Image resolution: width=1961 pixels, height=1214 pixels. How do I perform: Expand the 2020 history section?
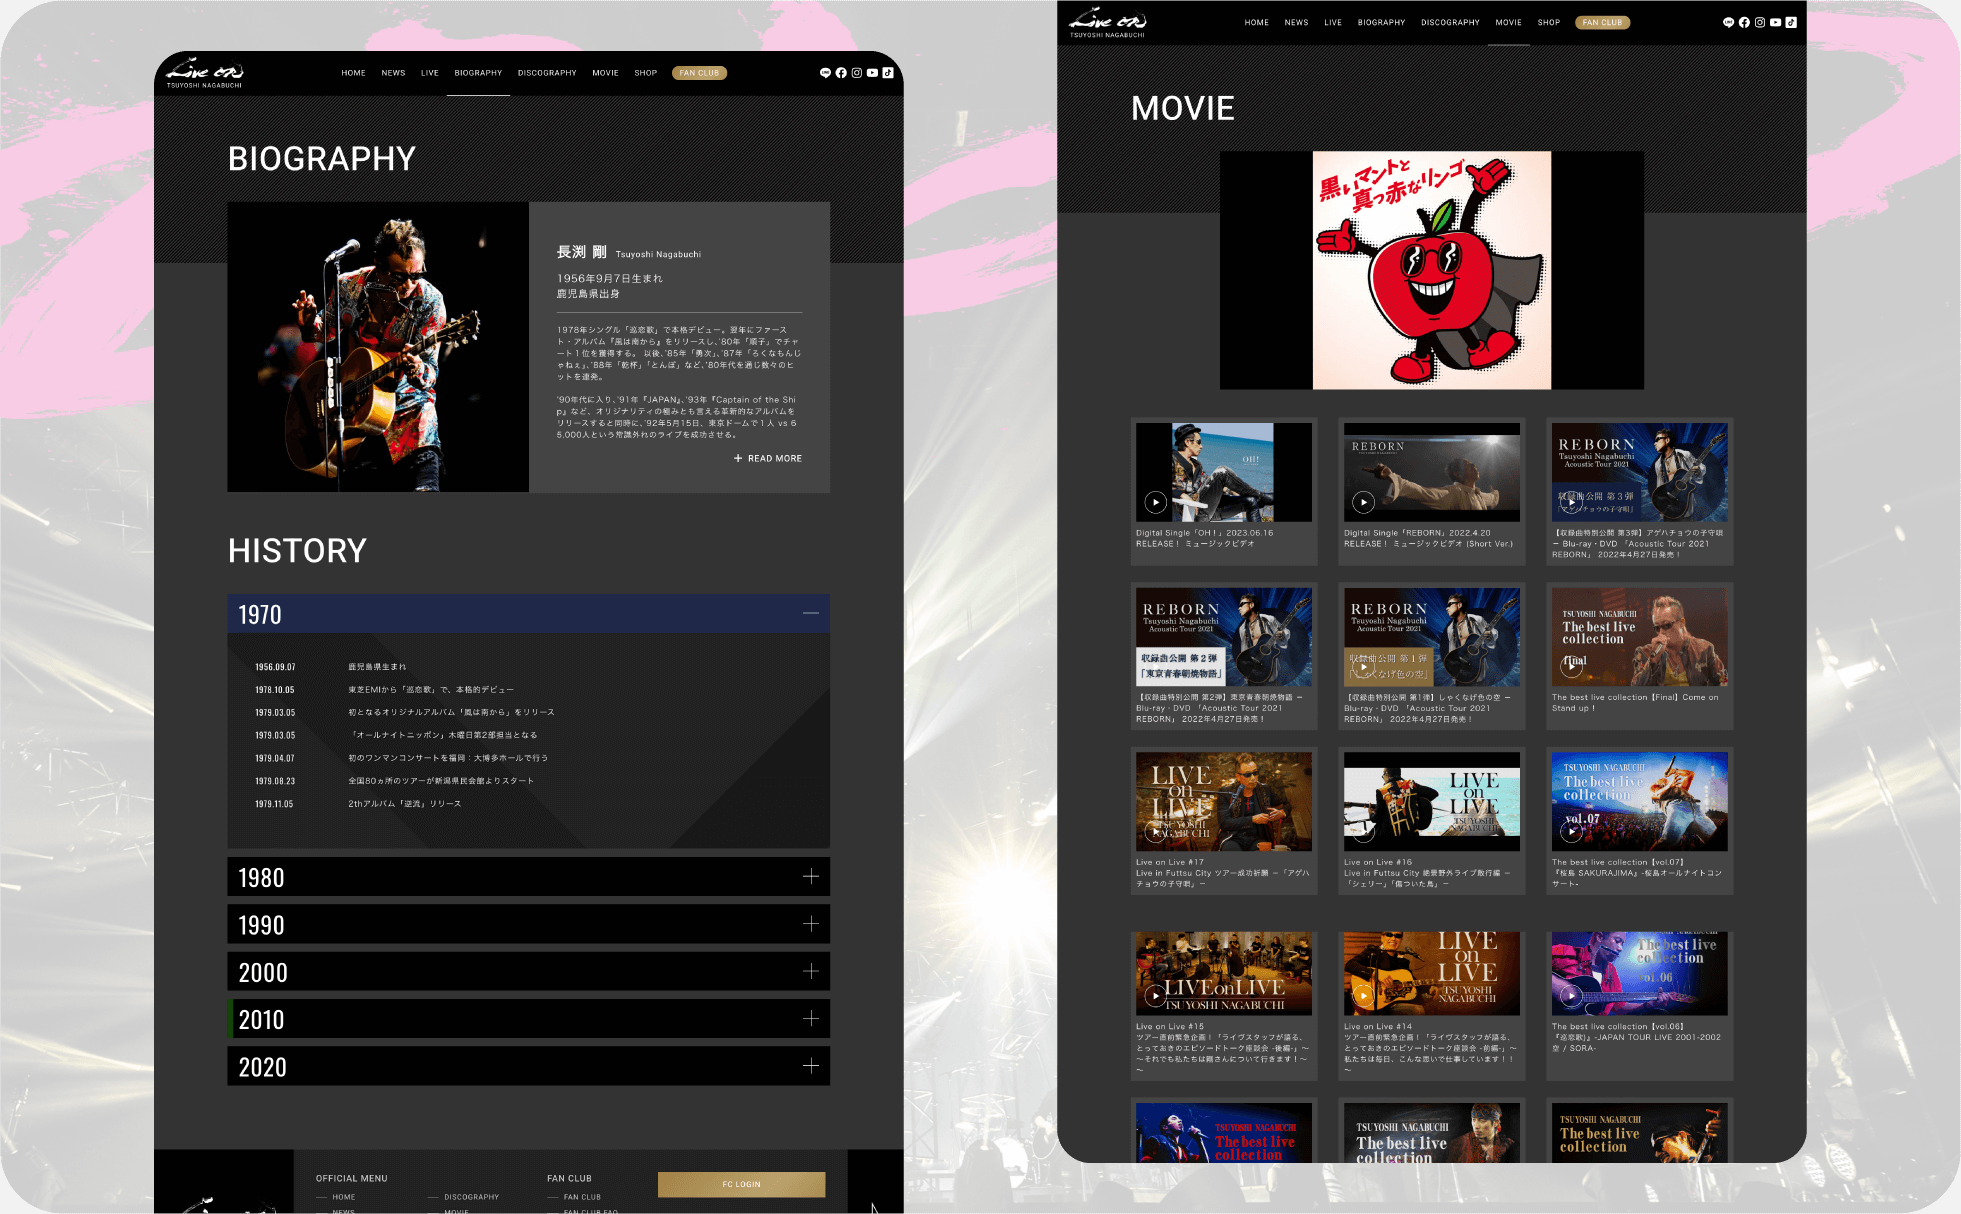click(x=810, y=1066)
